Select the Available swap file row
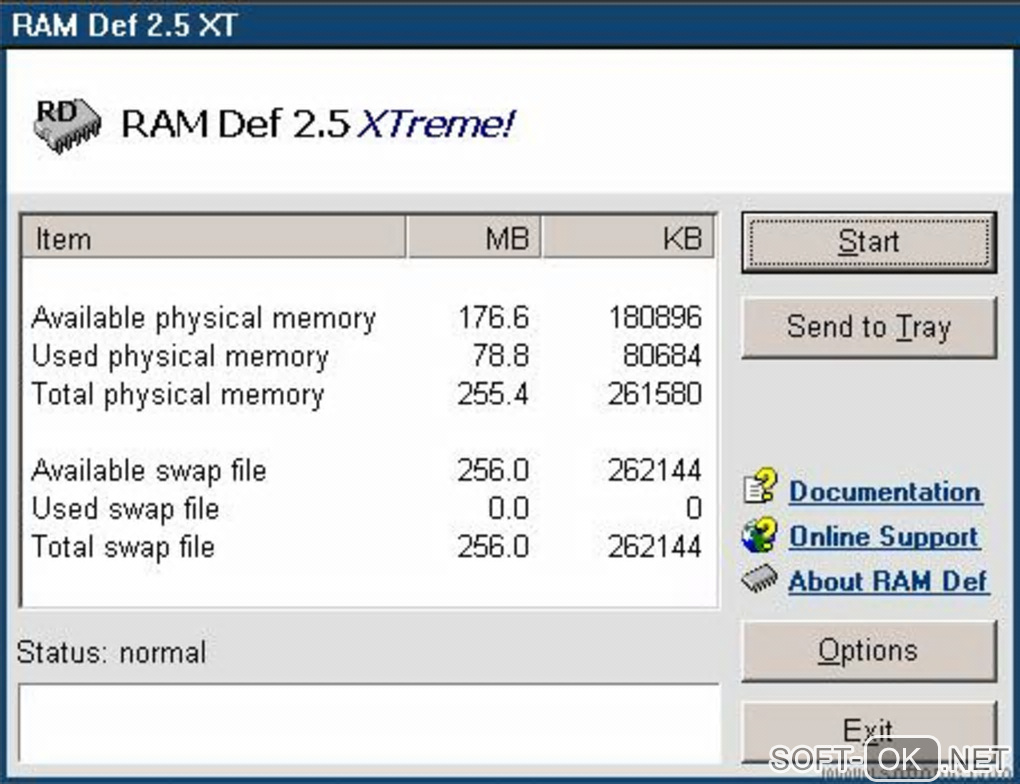This screenshot has height=784, width=1020. click(368, 470)
